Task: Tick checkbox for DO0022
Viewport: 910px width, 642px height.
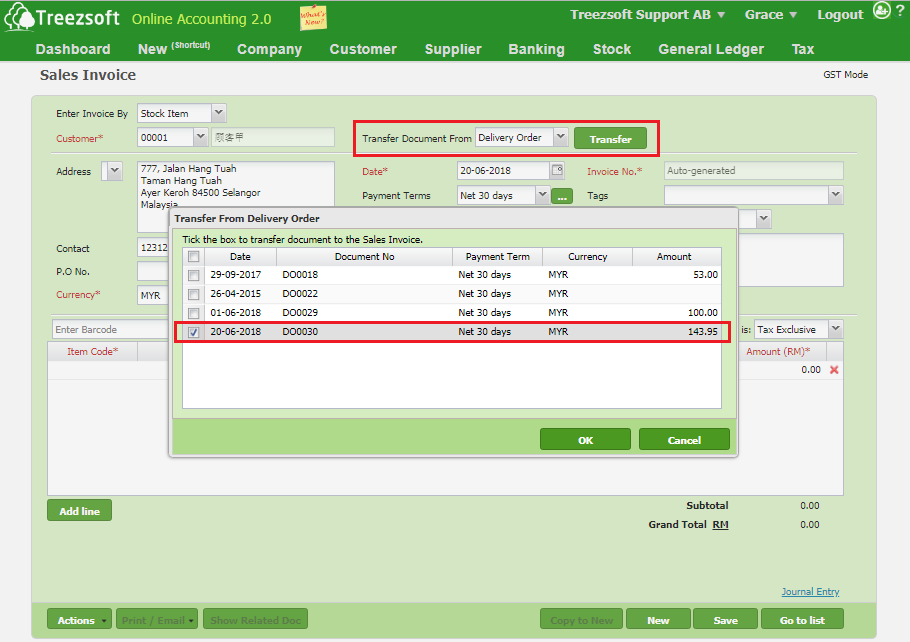Action: point(194,294)
